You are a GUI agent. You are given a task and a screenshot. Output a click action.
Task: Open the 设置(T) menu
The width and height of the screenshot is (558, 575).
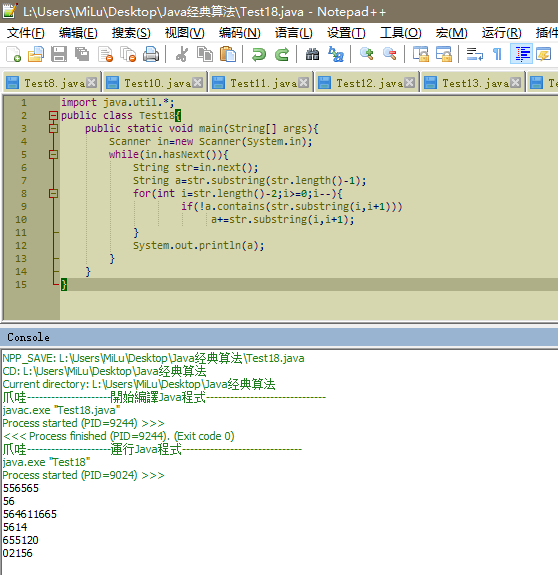pos(346,33)
